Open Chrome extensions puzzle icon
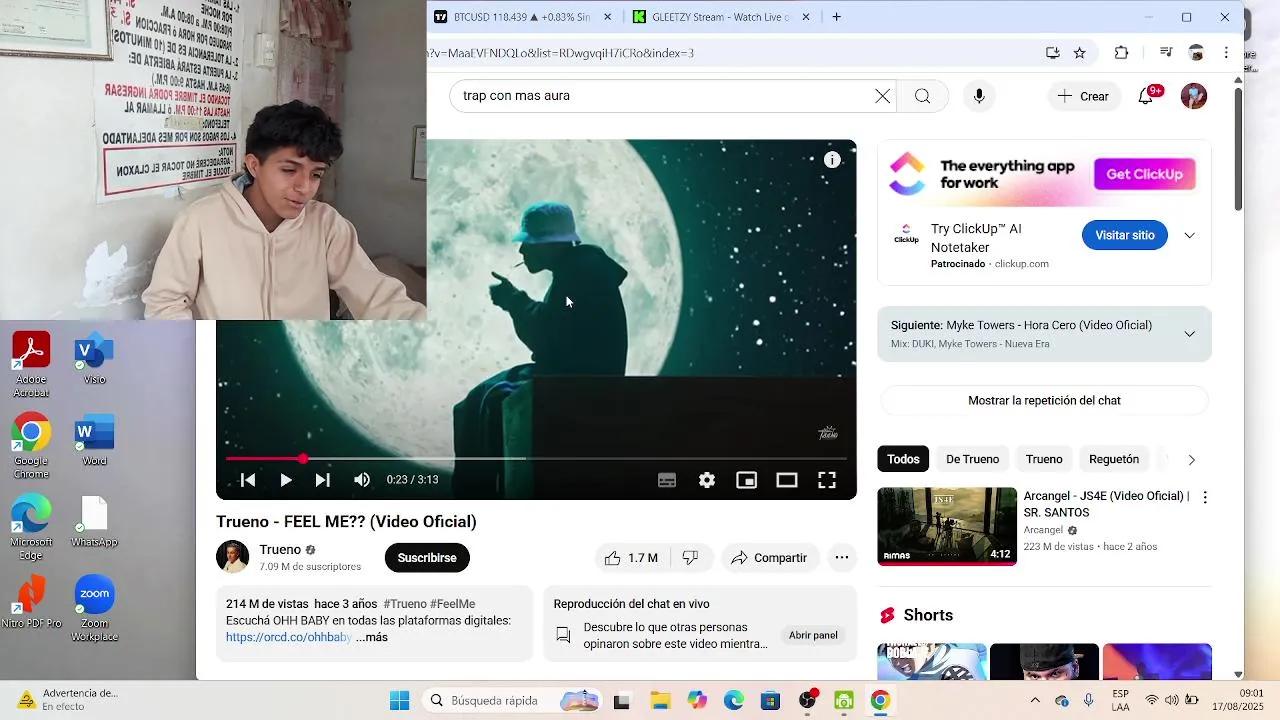 coord(1121,53)
